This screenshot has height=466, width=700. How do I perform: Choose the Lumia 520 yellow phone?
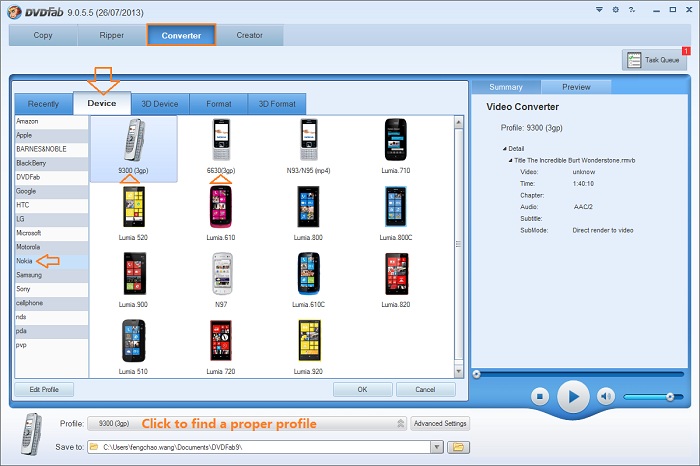(134, 207)
